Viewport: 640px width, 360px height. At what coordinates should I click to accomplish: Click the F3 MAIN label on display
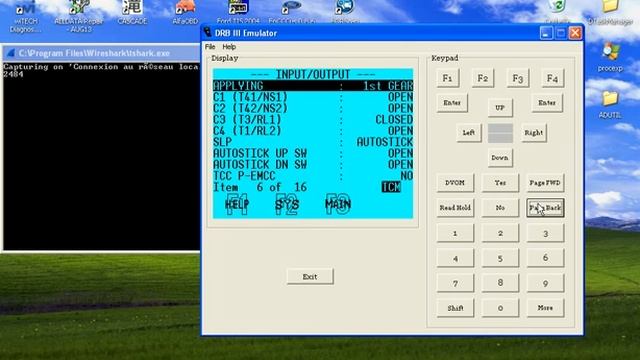[338, 204]
